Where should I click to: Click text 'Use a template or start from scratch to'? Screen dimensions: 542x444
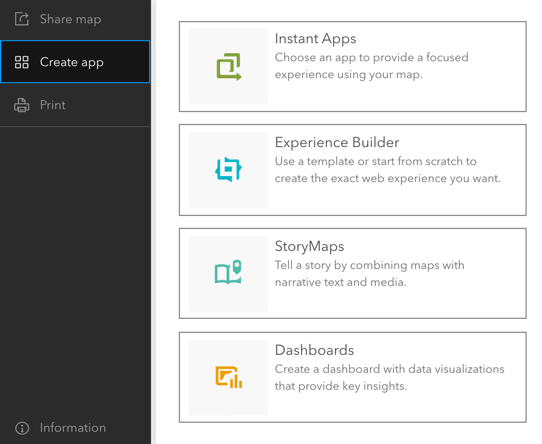pos(376,161)
